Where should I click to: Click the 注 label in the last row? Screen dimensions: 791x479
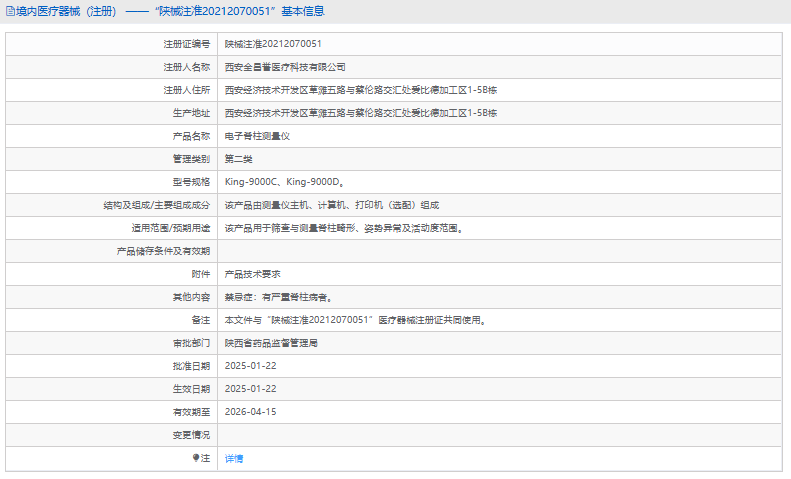point(205,458)
